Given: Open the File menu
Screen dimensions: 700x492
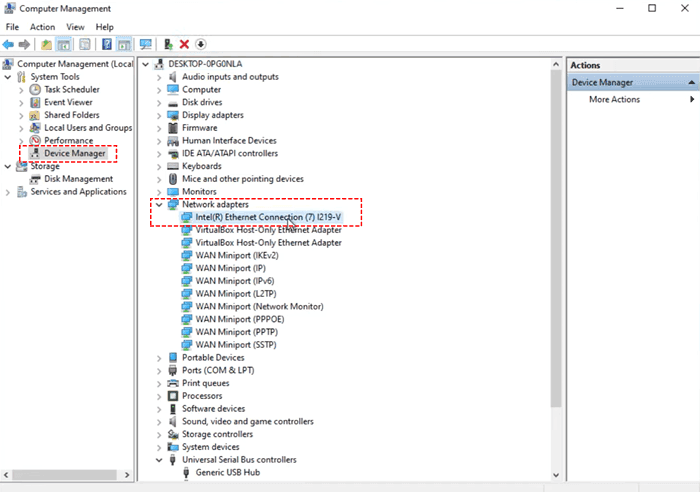Looking at the screenshot, I should 12,27.
